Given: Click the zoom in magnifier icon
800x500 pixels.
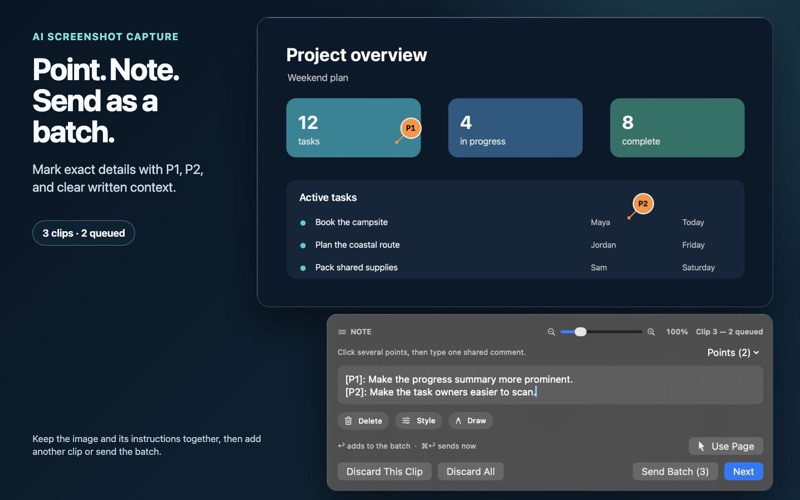Looking at the screenshot, I should (x=651, y=332).
